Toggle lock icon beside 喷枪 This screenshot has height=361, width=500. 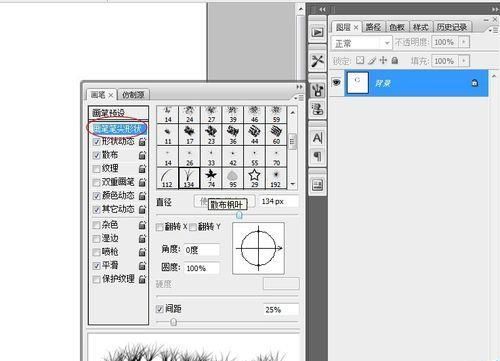click(142, 252)
